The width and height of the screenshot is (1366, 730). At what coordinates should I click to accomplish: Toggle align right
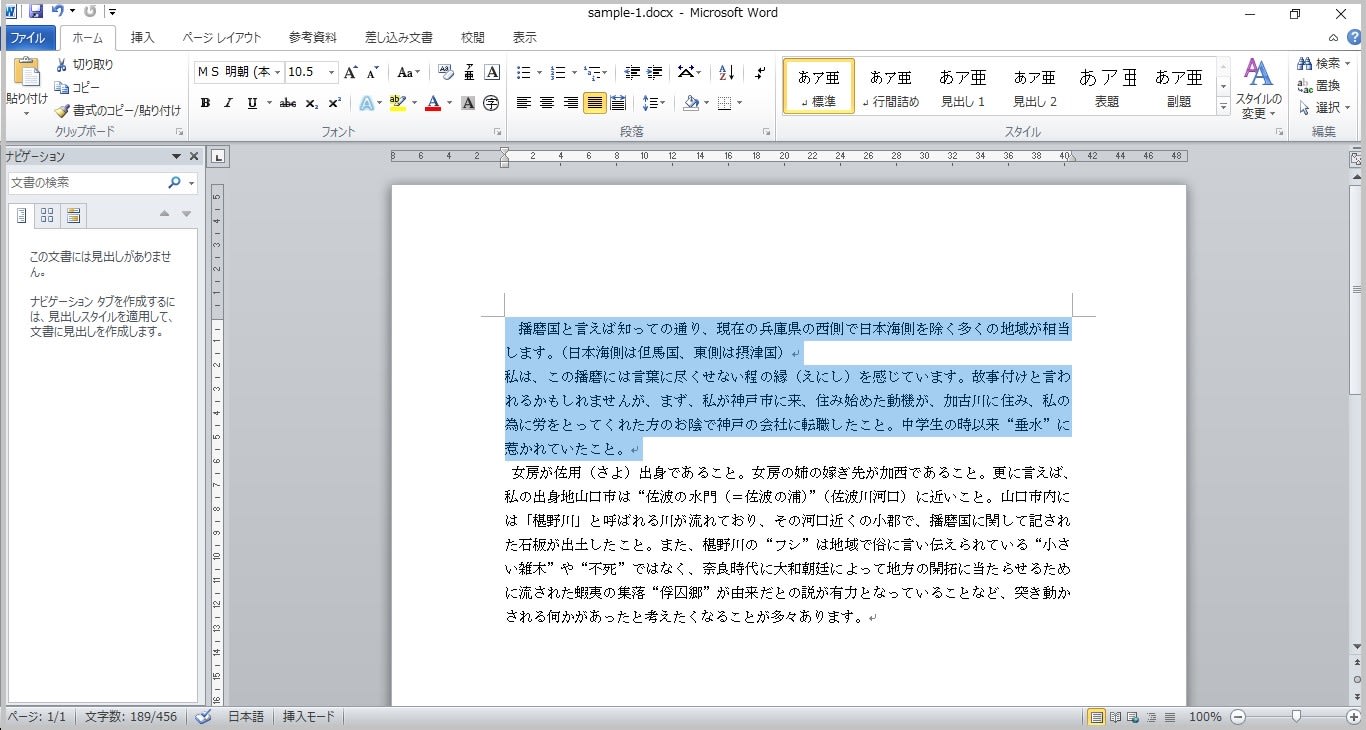pyautogui.click(x=571, y=103)
